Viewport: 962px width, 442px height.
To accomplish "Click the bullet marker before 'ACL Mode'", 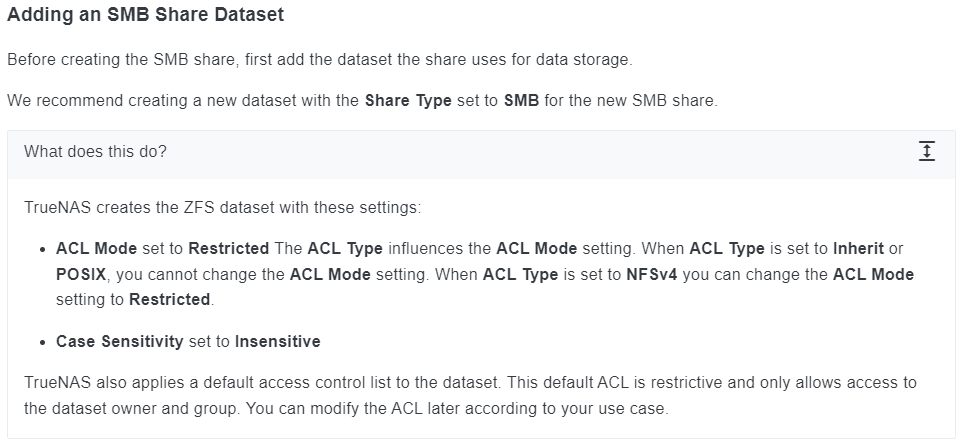I will (x=42, y=250).
